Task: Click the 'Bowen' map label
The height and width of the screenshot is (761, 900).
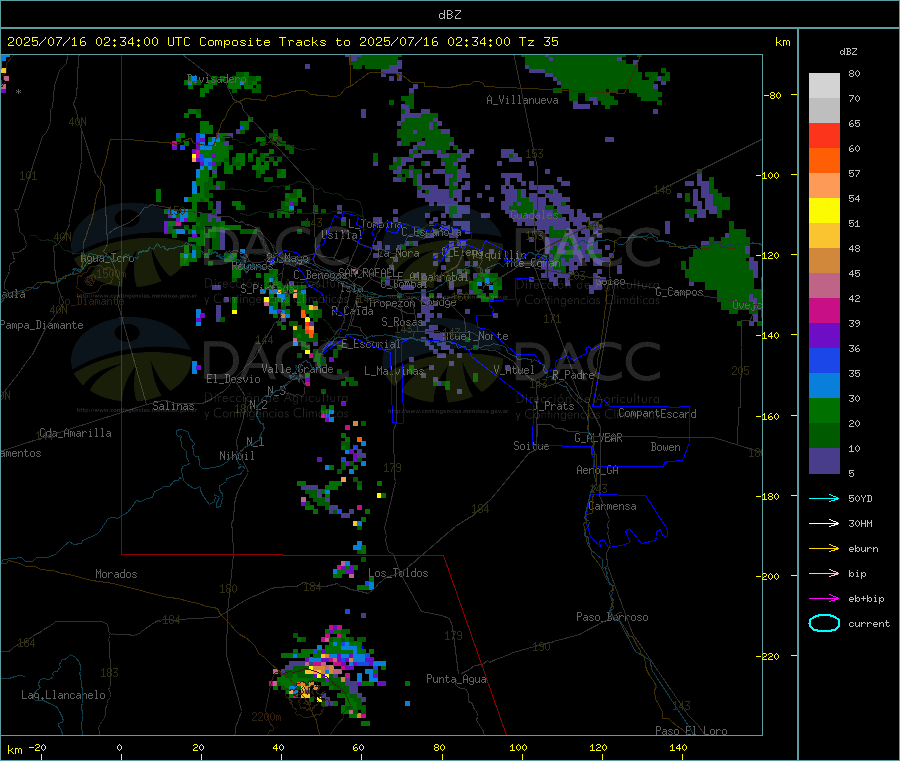Action: point(665,447)
